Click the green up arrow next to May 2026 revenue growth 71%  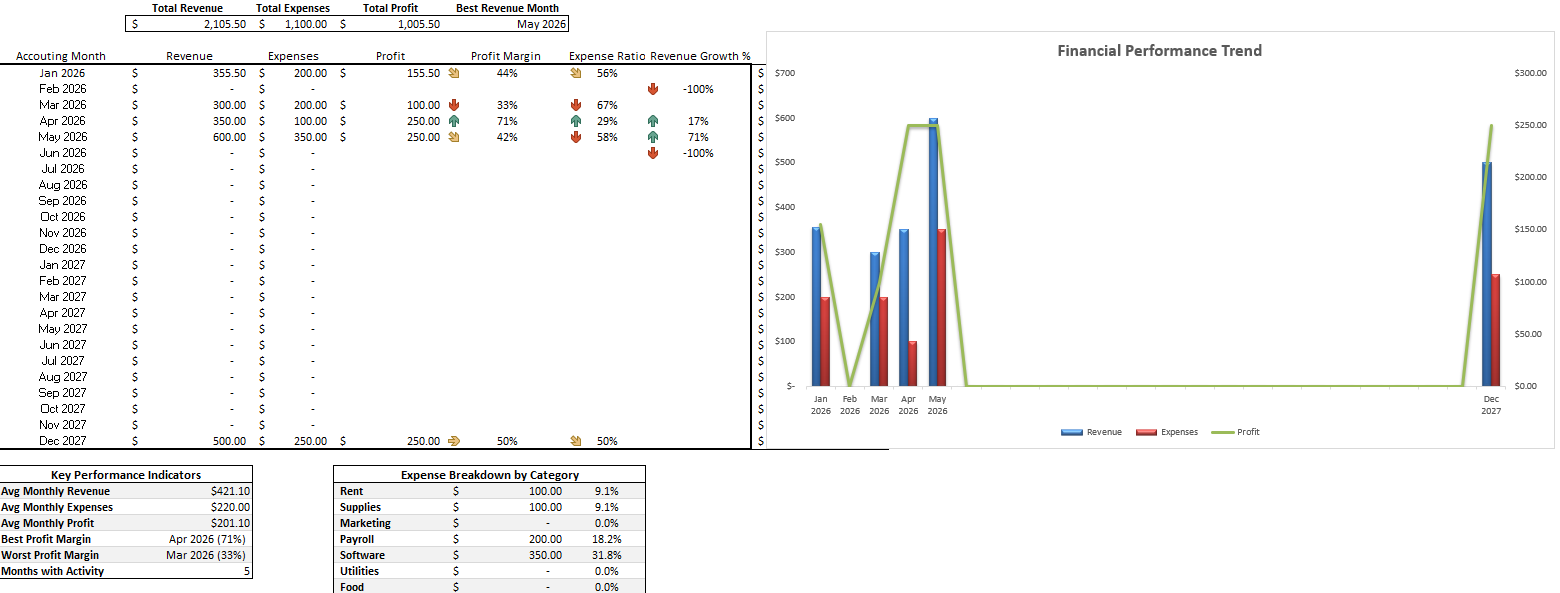[651, 137]
